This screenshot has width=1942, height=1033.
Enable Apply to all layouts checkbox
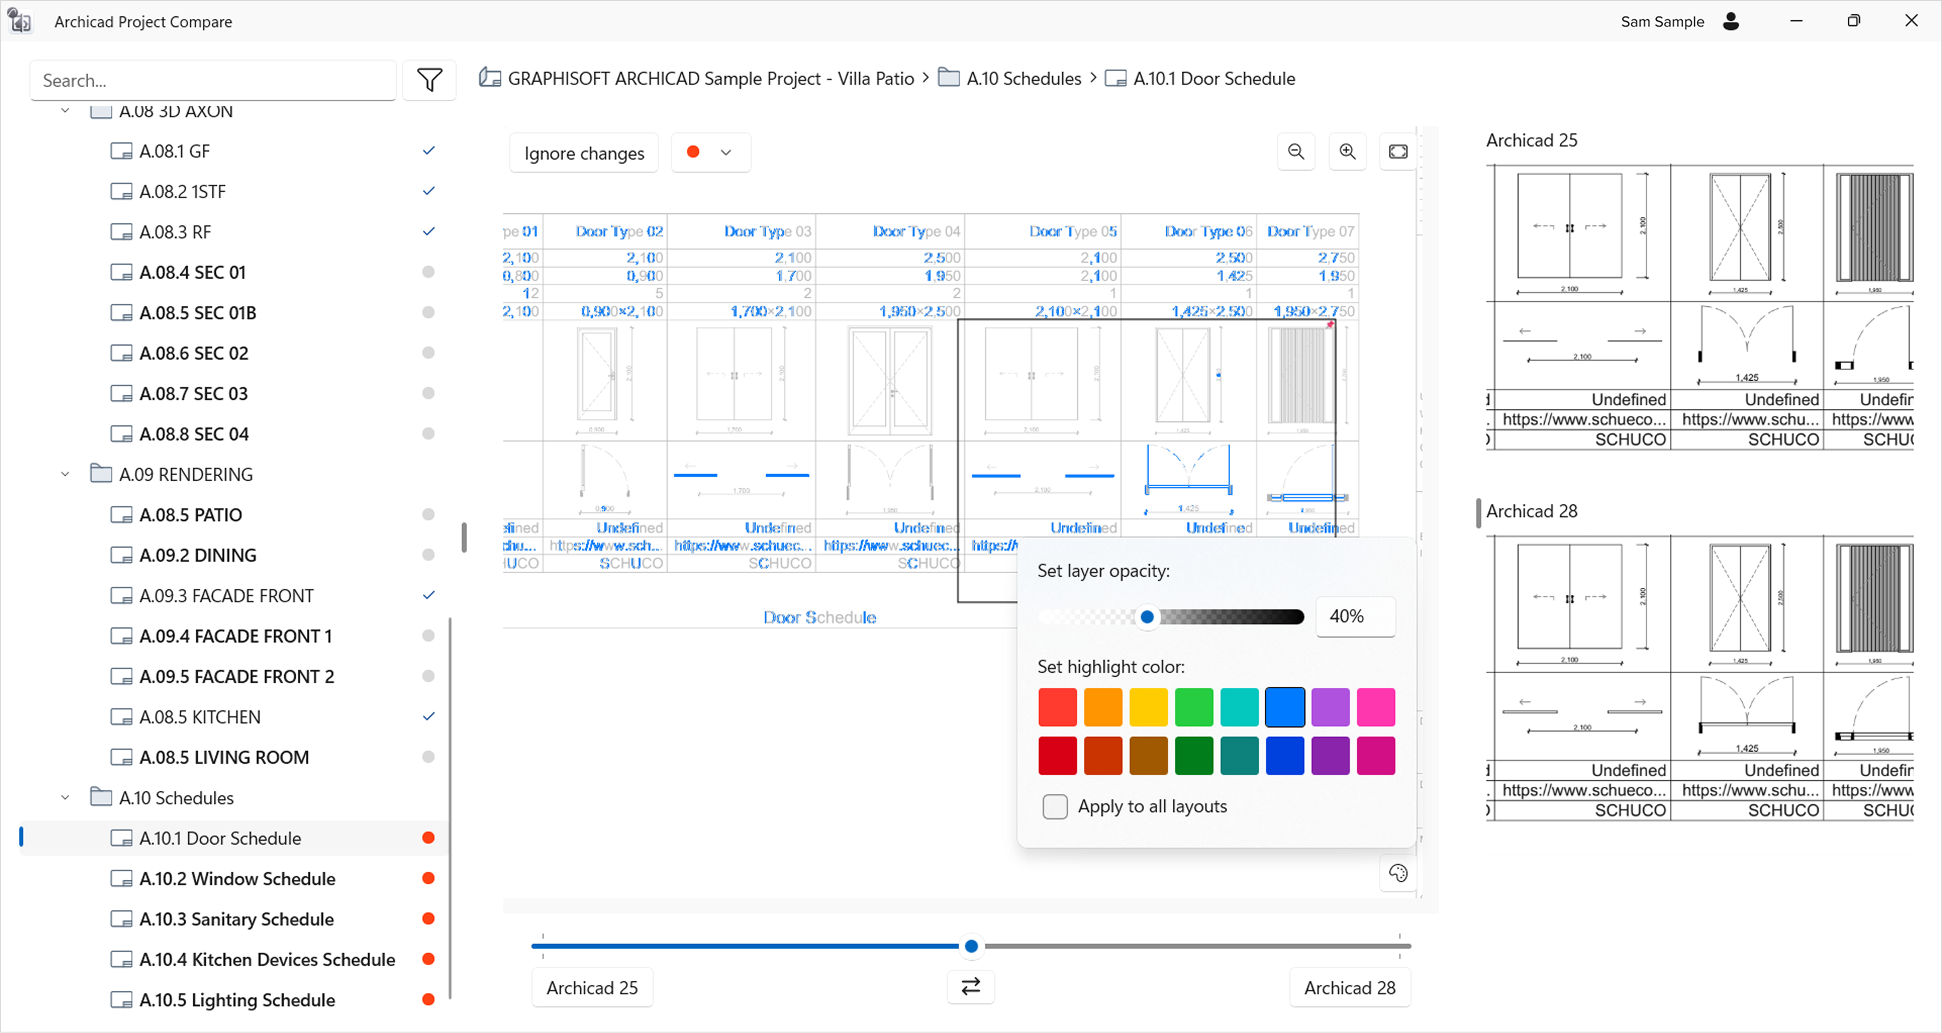(1055, 806)
